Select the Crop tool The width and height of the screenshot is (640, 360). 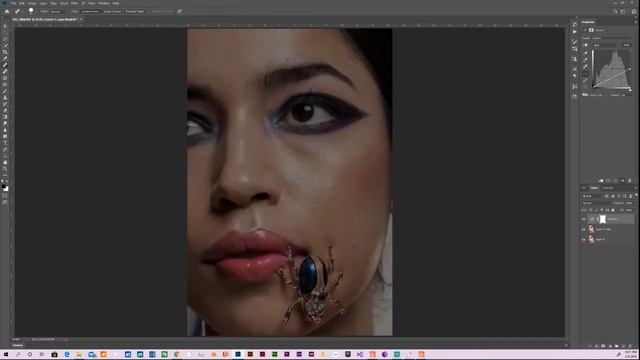point(5,52)
